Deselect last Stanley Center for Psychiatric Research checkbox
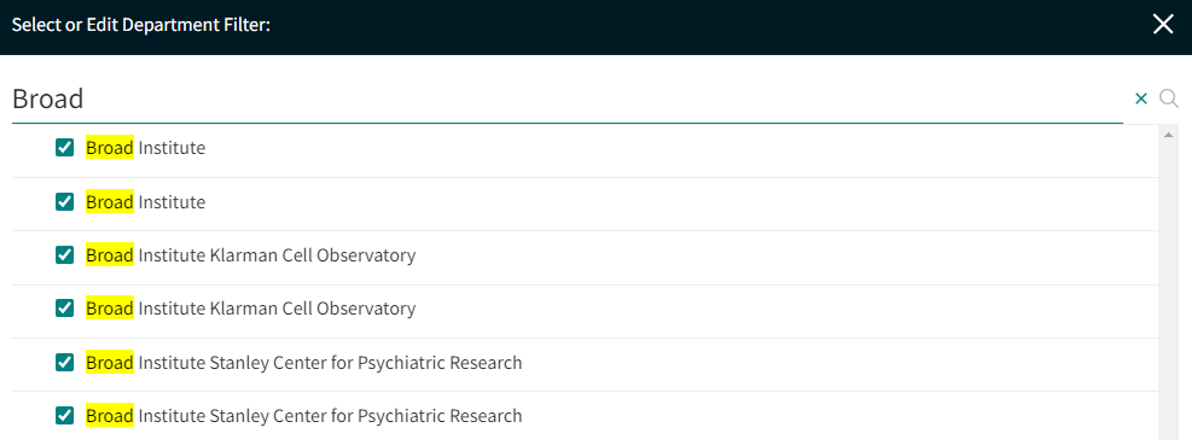The height and width of the screenshot is (440, 1192). (65, 416)
